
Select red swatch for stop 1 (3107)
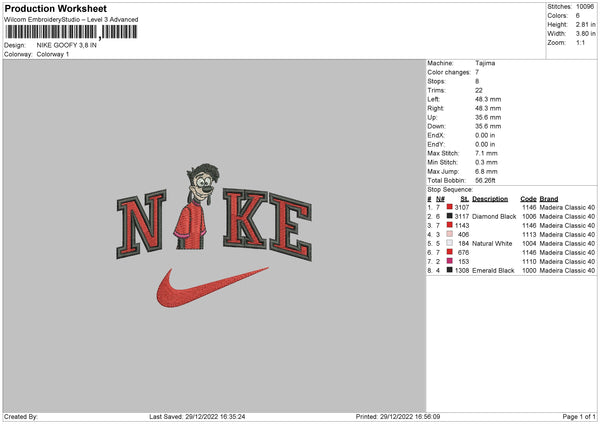[x=450, y=207]
